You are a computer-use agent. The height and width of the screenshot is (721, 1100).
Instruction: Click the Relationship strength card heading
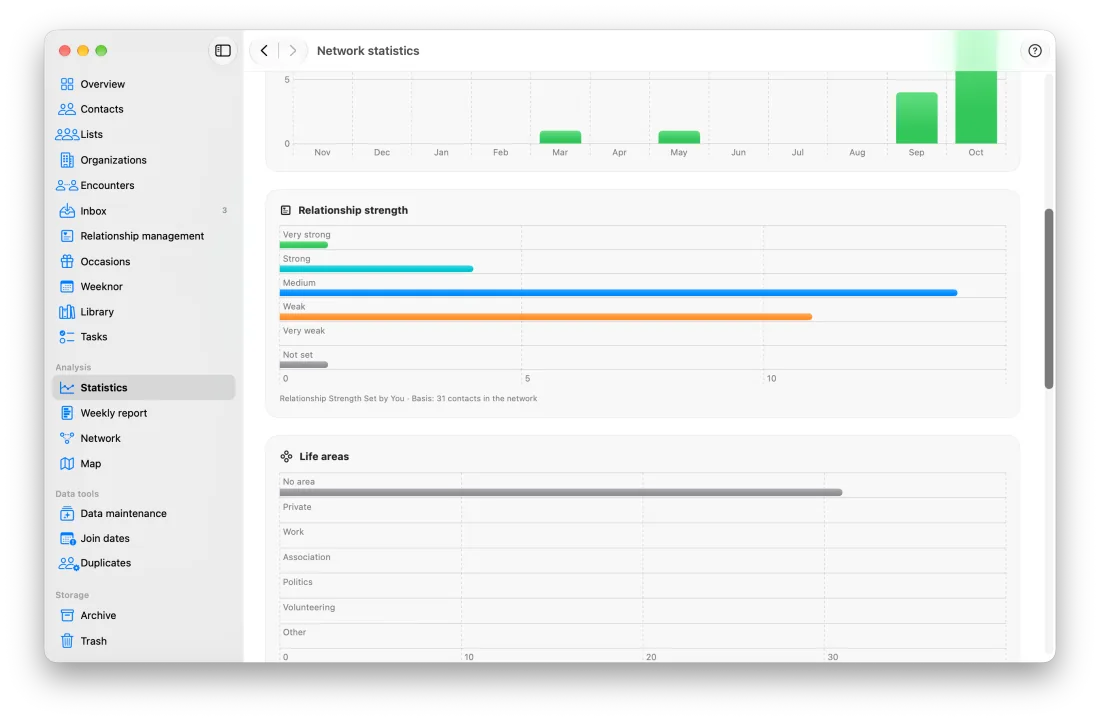(353, 210)
